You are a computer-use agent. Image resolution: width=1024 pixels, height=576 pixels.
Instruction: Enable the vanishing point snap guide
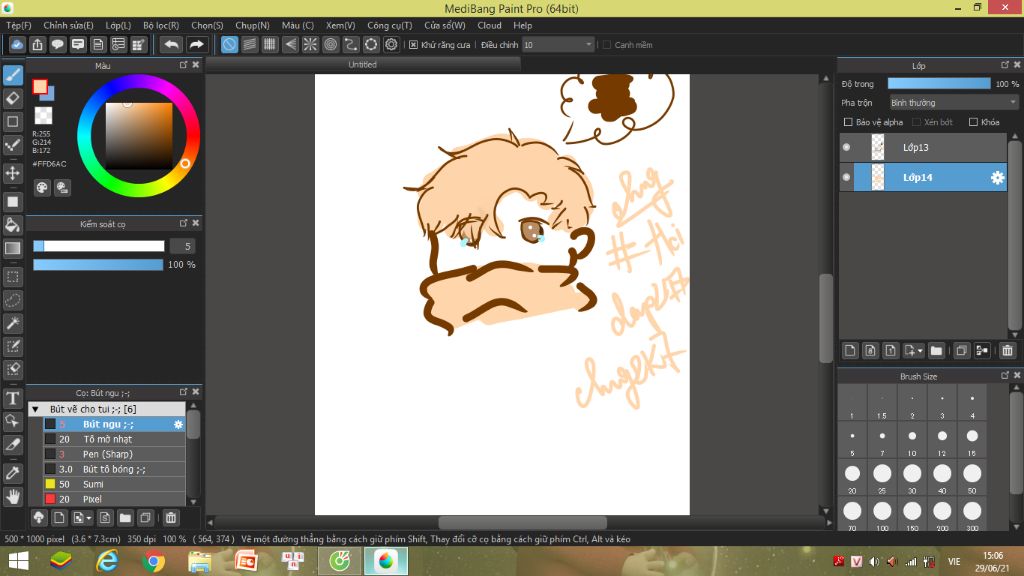290,44
